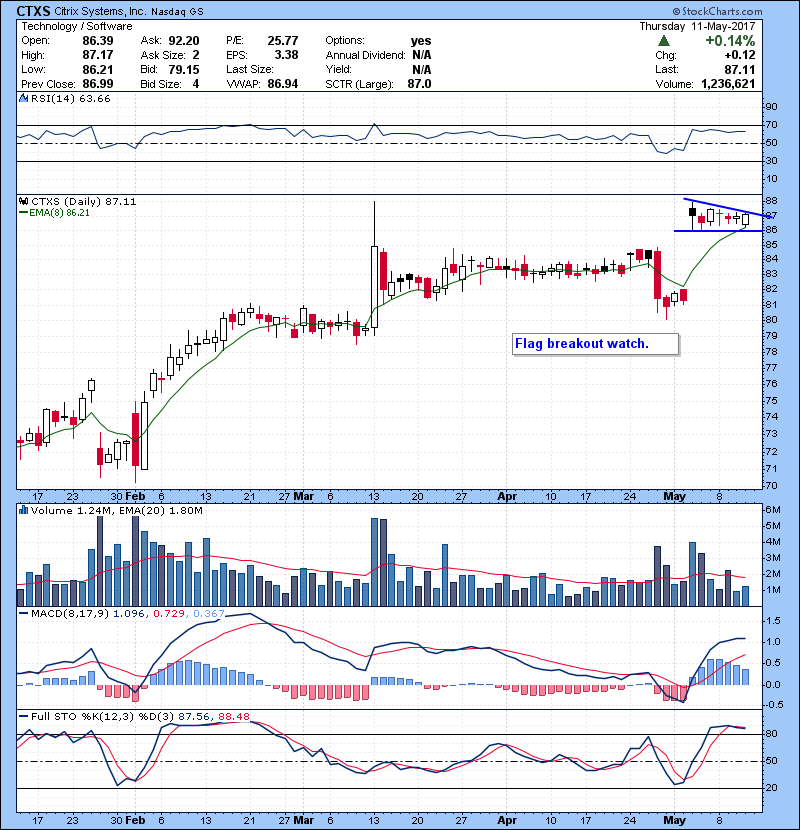Viewport: 800px width, 830px height.
Task: Click the MACD histogram value 0.367
Action: click(209, 613)
